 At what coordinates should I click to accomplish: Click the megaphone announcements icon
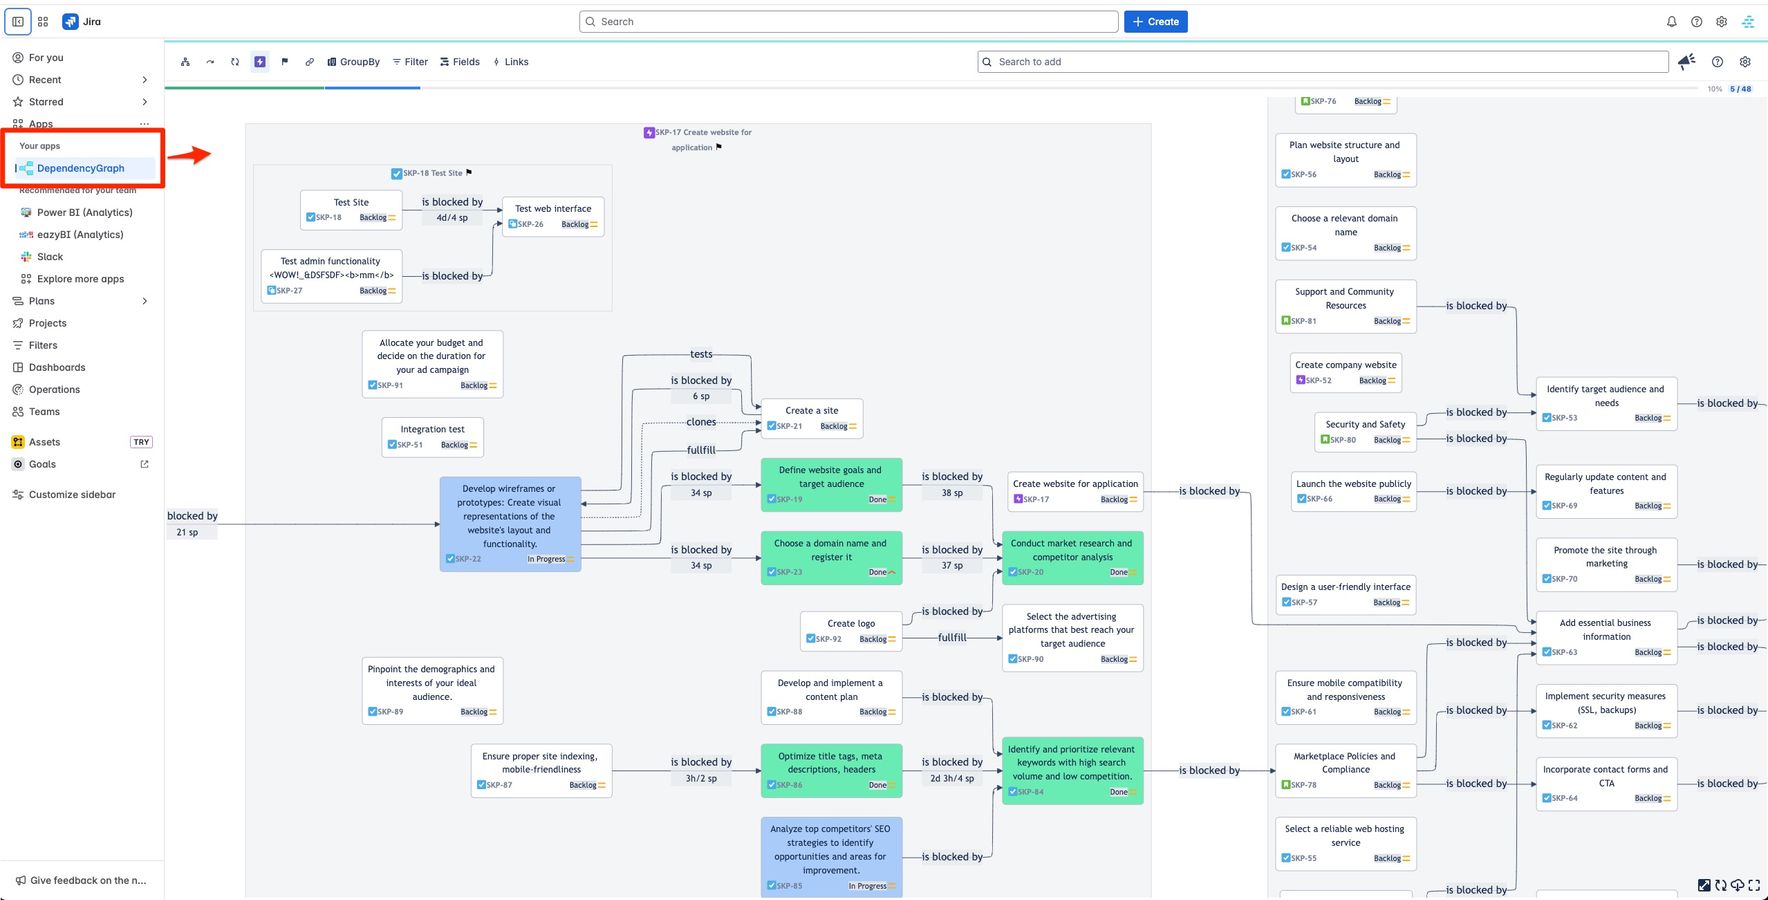1687,62
